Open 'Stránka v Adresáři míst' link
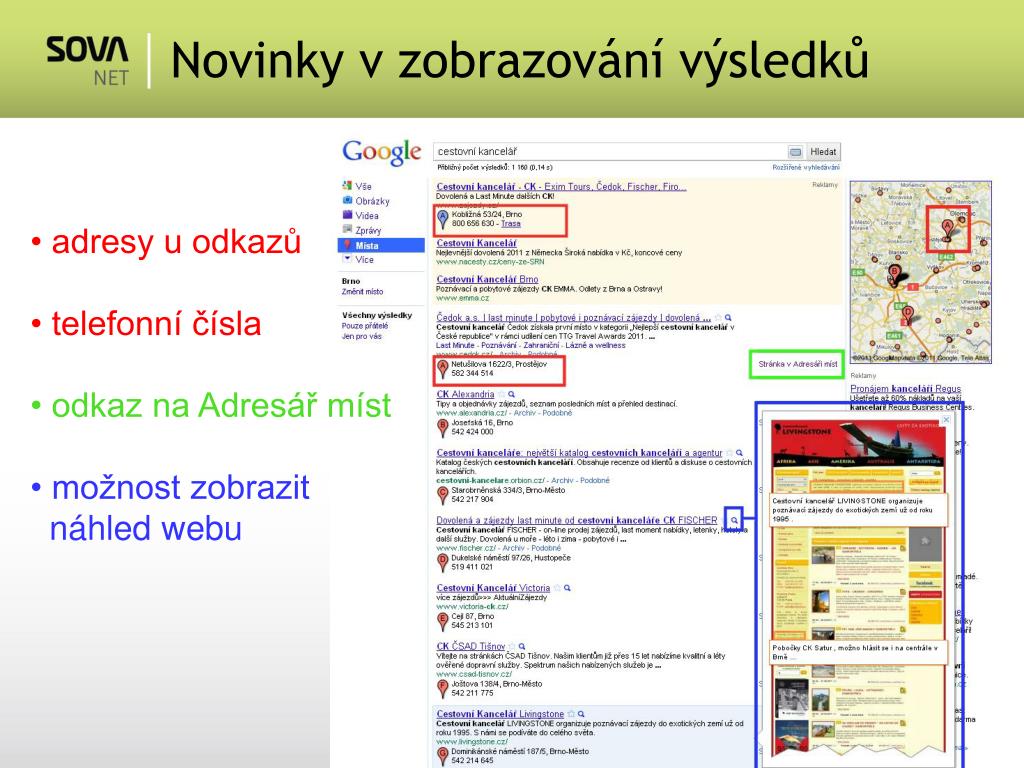 coord(797,364)
